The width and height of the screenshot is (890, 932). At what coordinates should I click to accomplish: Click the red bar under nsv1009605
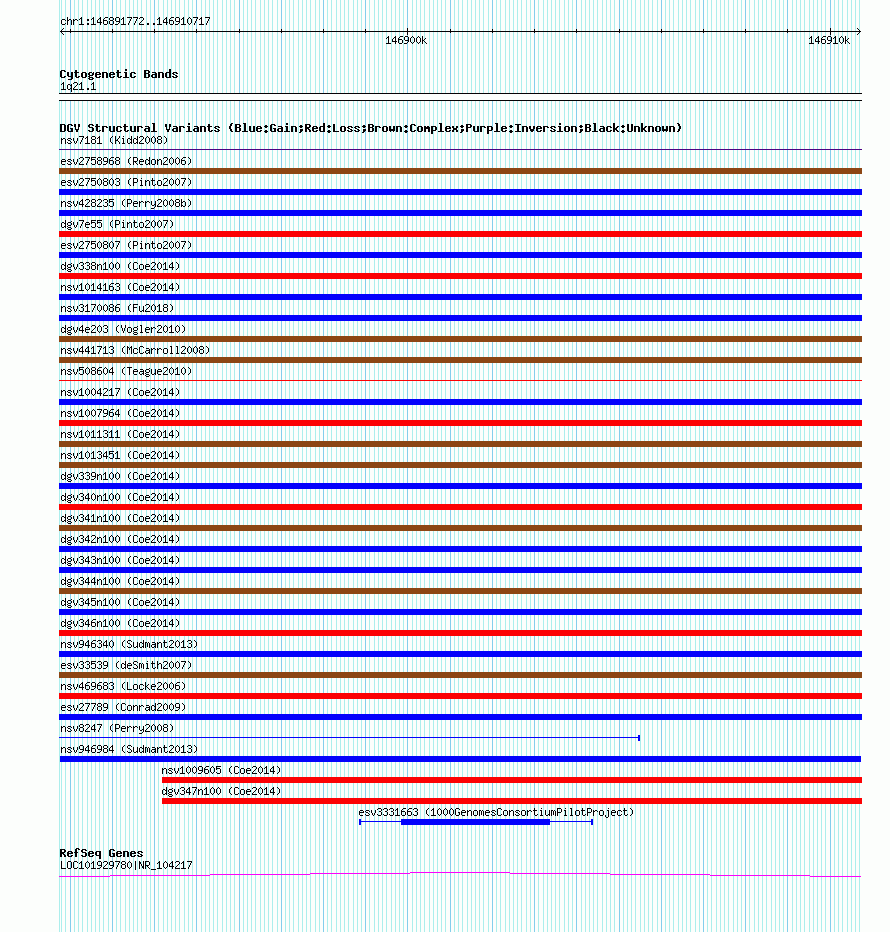click(x=512, y=780)
